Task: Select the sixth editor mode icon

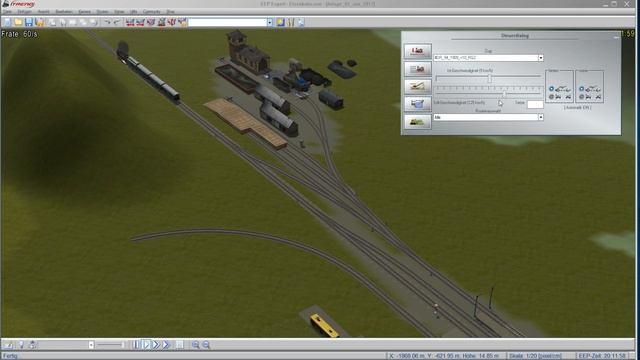Action: coord(182,22)
